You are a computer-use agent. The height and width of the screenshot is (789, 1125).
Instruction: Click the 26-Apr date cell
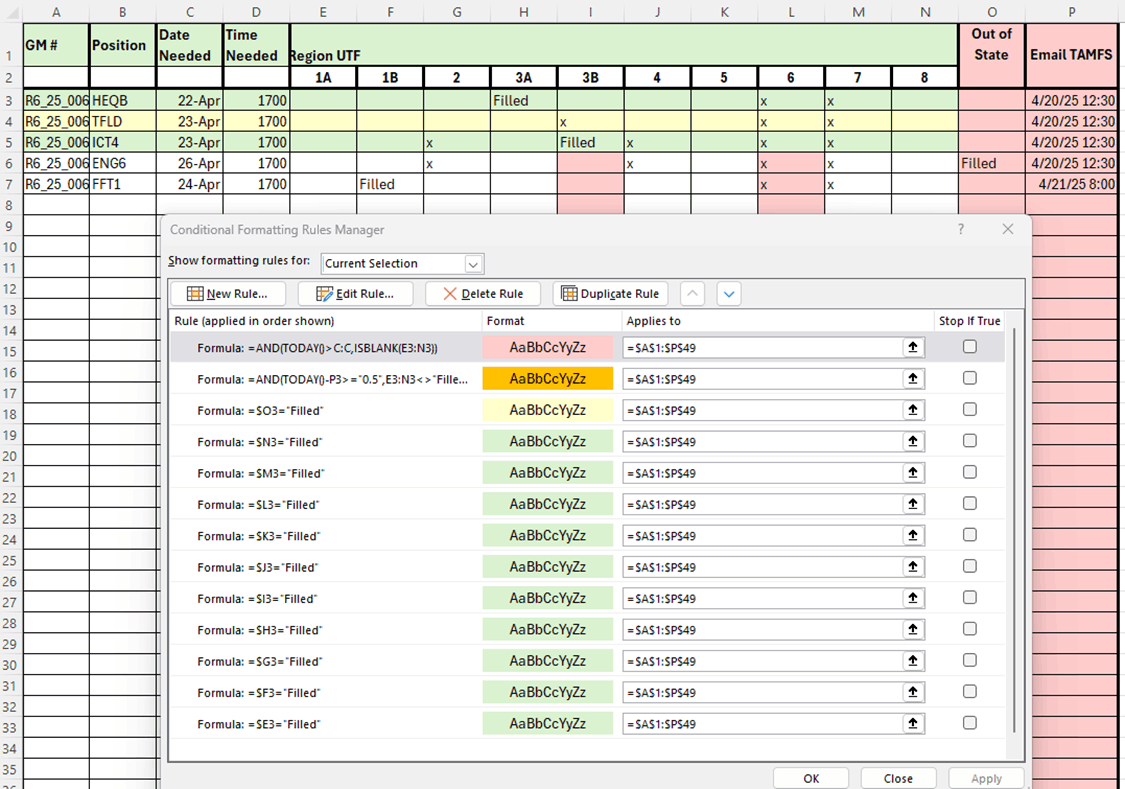point(189,164)
